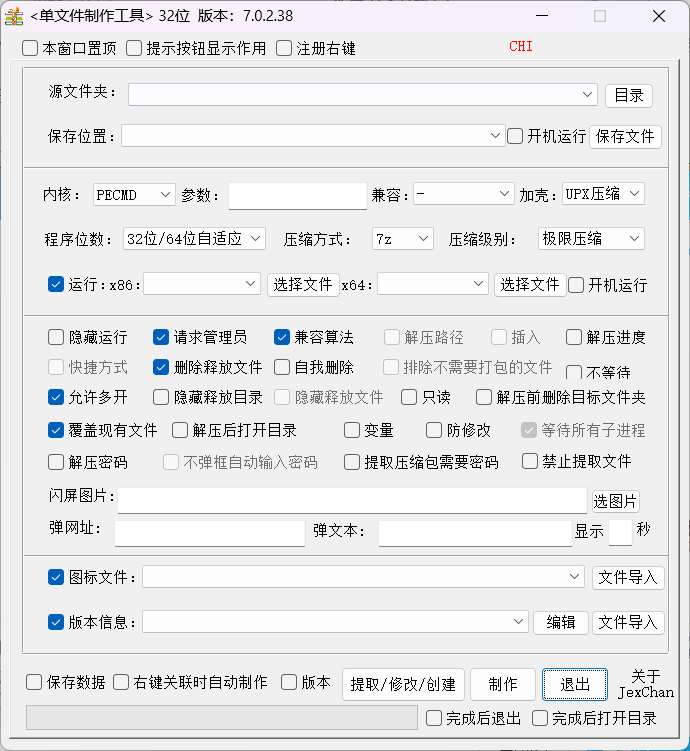The image size is (690, 751).
Task: Click the app icon in title bar
Action: point(14,16)
